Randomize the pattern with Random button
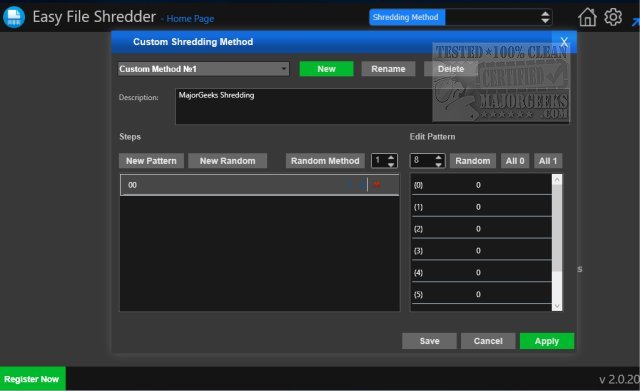Screen dimensions: 640x391 pyautogui.click(x=473, y=161)
